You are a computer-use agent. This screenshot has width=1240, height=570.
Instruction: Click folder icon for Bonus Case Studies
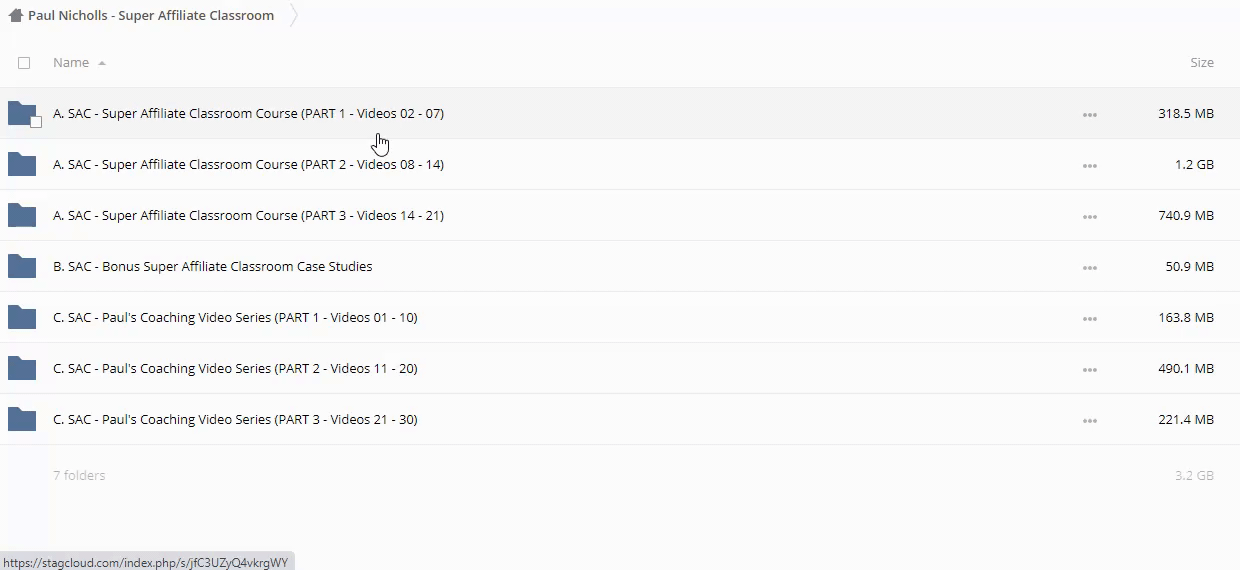tap(21, 266)
